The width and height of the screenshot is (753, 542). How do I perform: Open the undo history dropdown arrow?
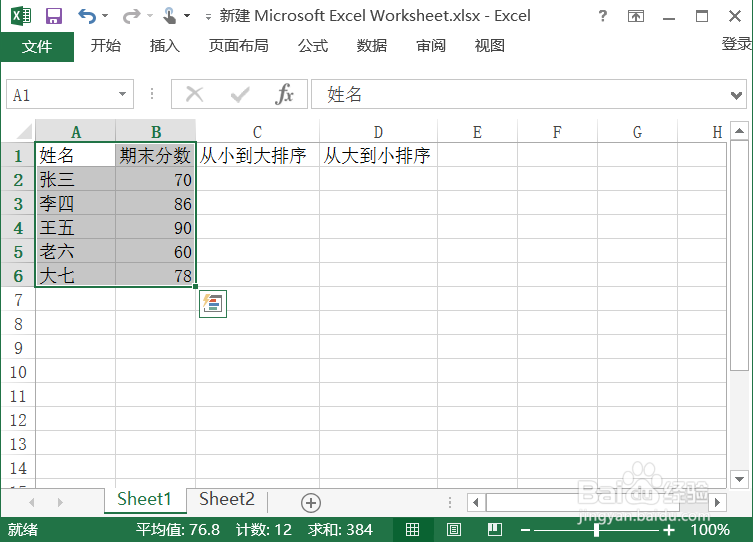pyautogui.click(x=105, y=16)
